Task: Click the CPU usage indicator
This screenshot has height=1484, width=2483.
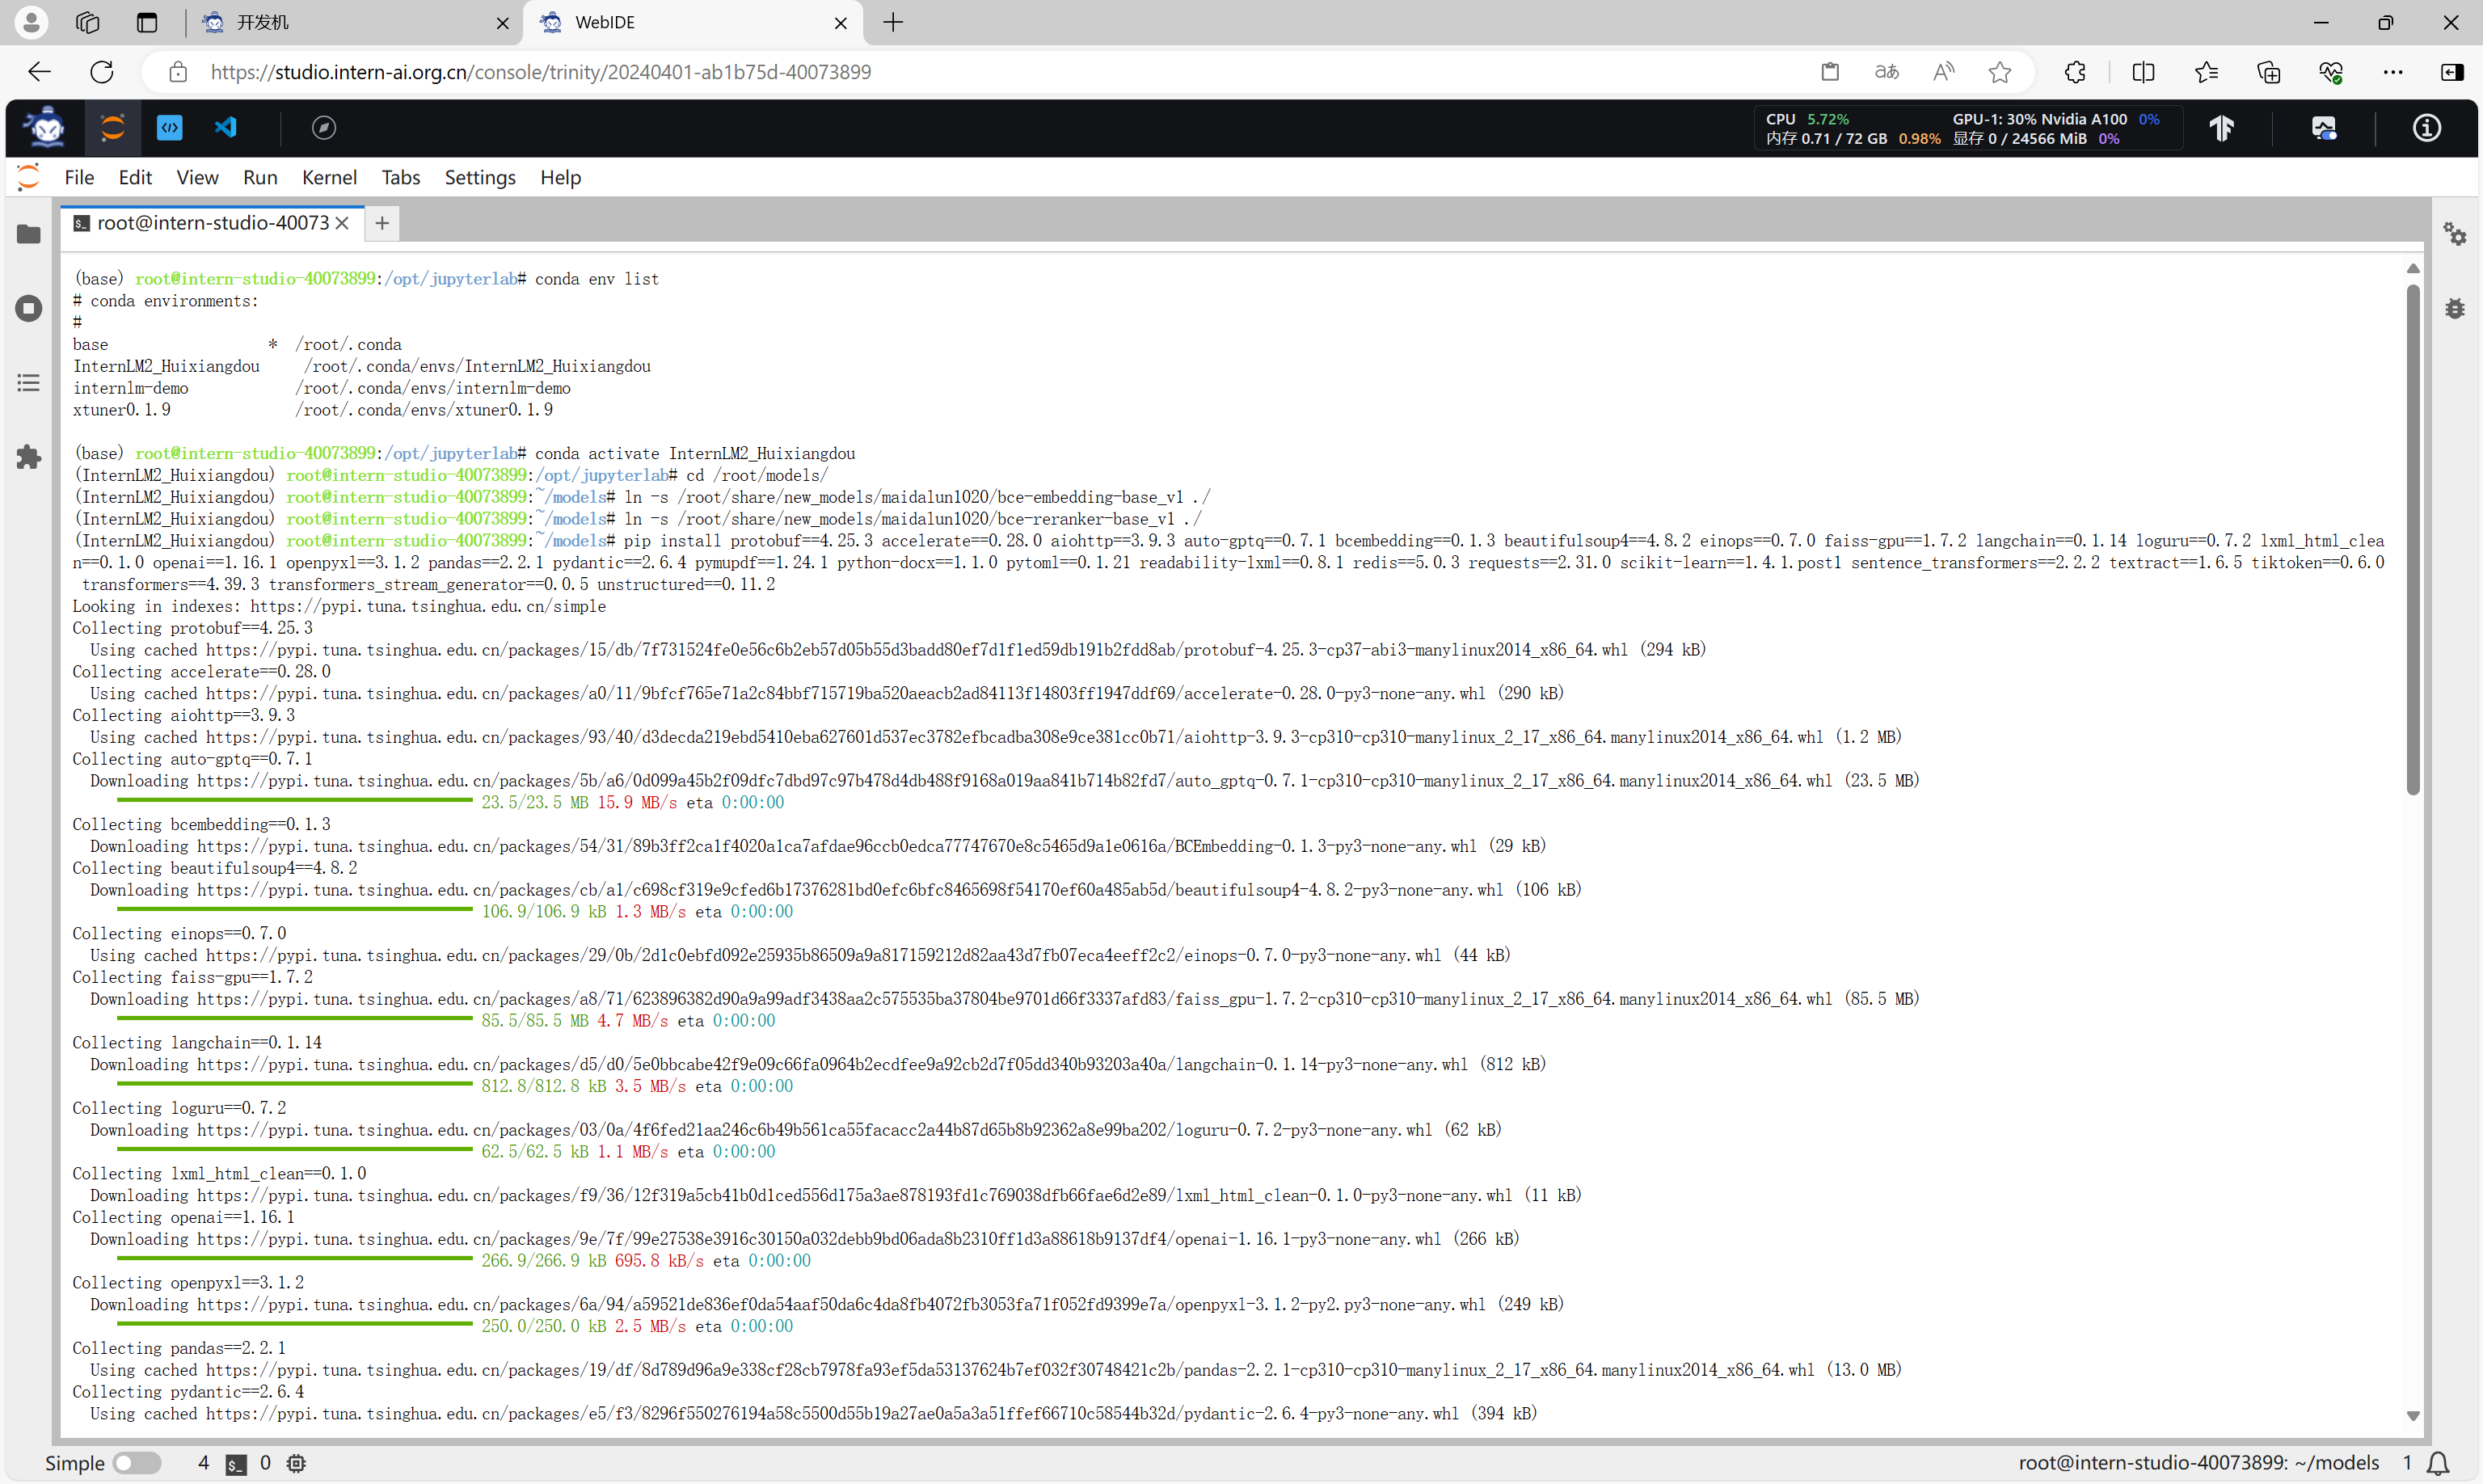Action: 1807,119
